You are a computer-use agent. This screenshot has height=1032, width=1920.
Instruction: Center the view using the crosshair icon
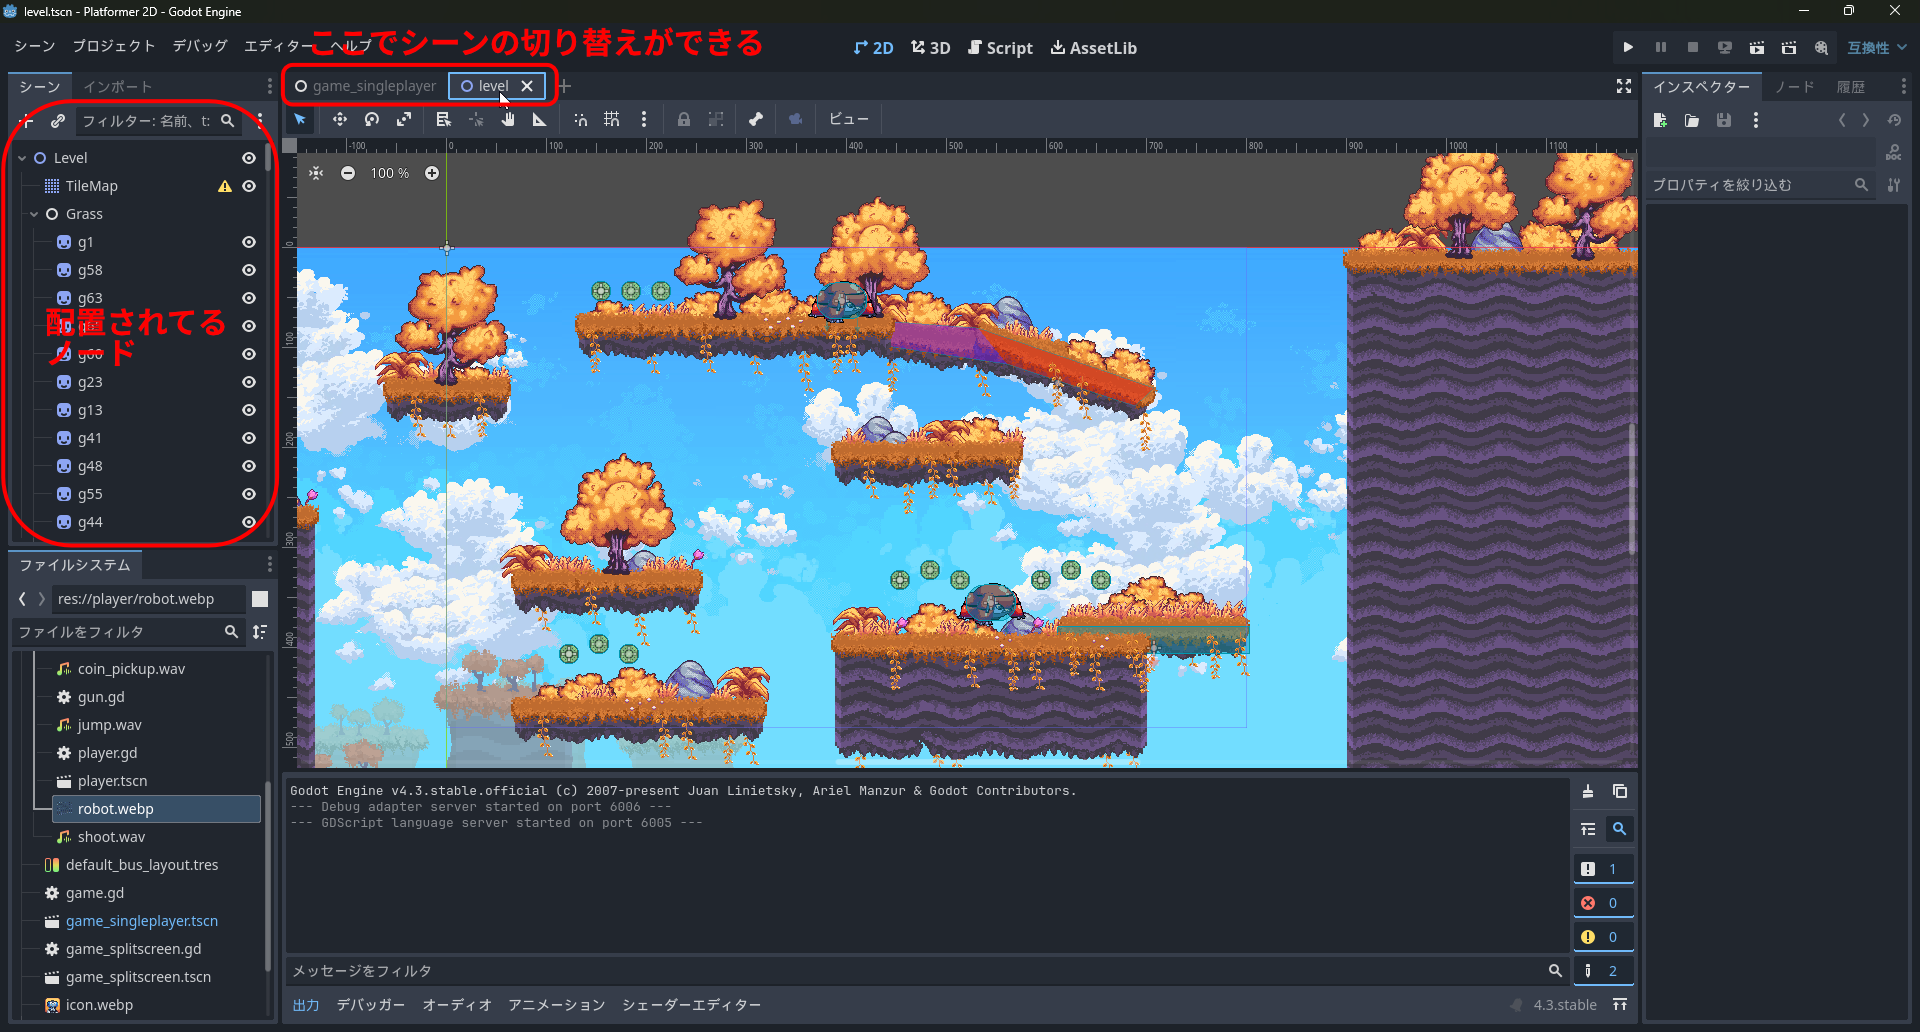click(x=316, y=173)
